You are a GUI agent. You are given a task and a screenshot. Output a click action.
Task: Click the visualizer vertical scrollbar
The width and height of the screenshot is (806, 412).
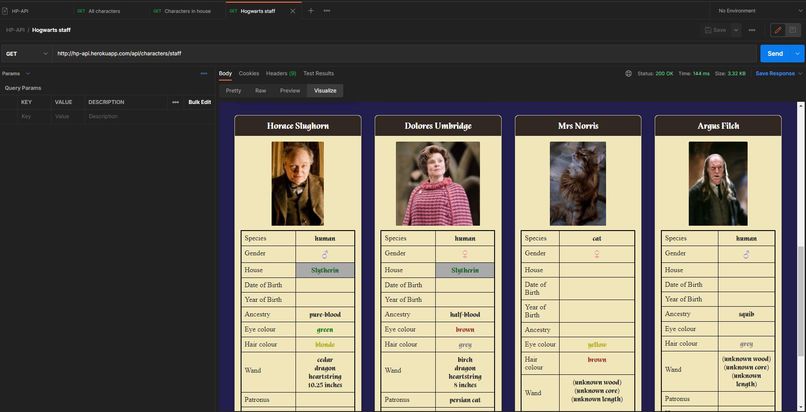point(800,301)
